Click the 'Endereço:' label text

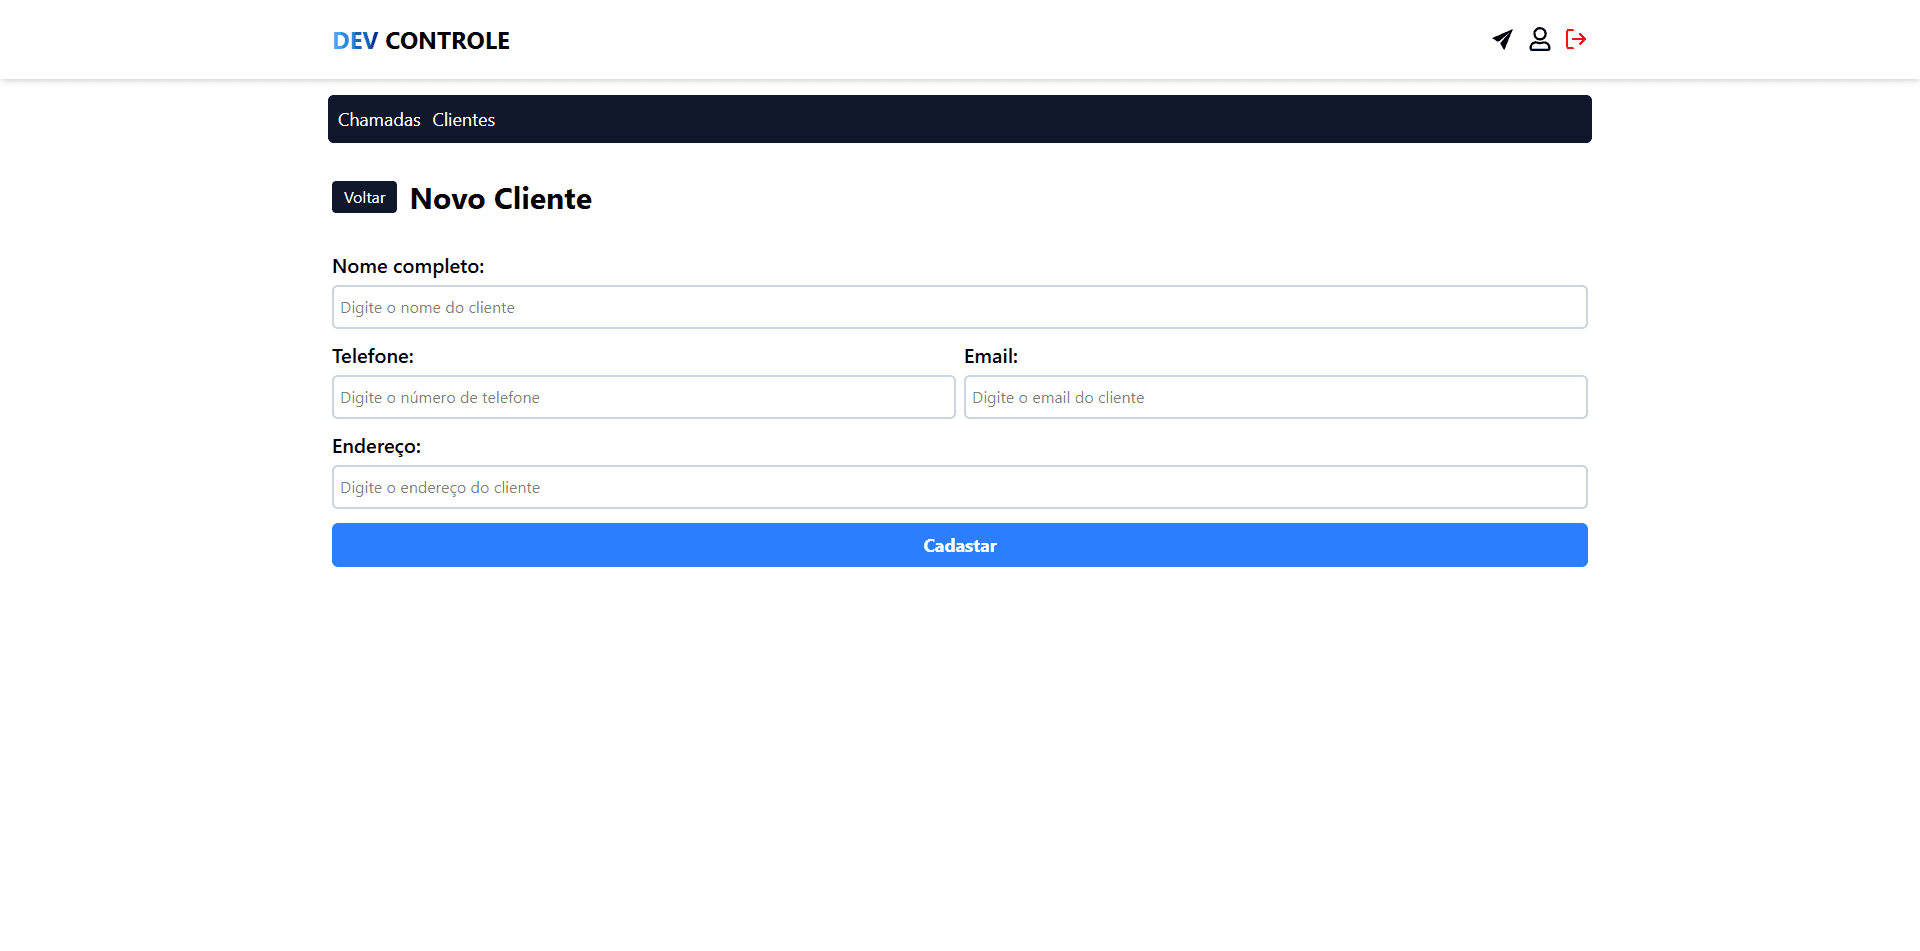(376, 446)
